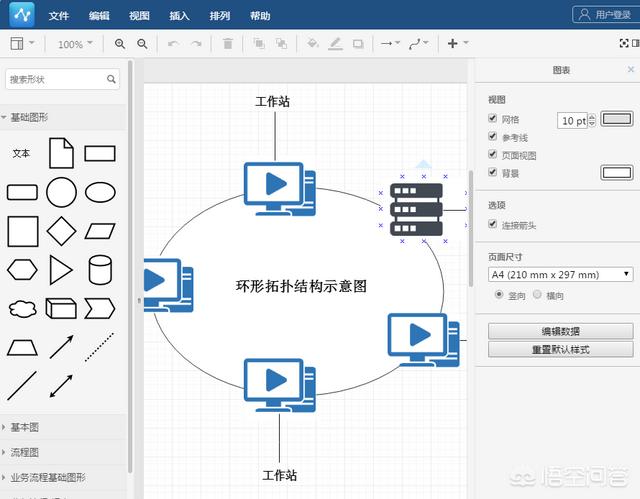Select the 3D cube shape

click(x=61, y=308)
